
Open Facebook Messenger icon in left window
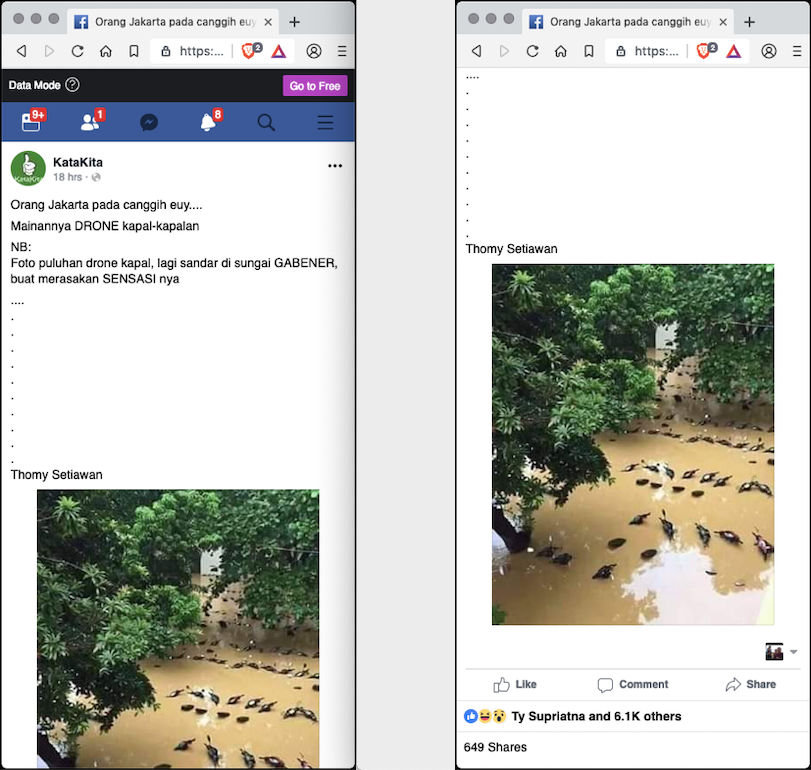point(149,122)
